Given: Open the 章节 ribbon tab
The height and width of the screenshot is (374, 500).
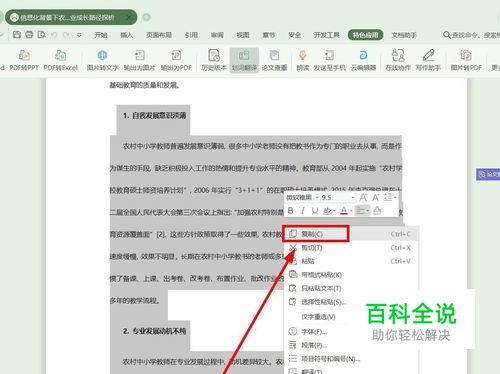Looking at the screenshot, I should 269,35.
